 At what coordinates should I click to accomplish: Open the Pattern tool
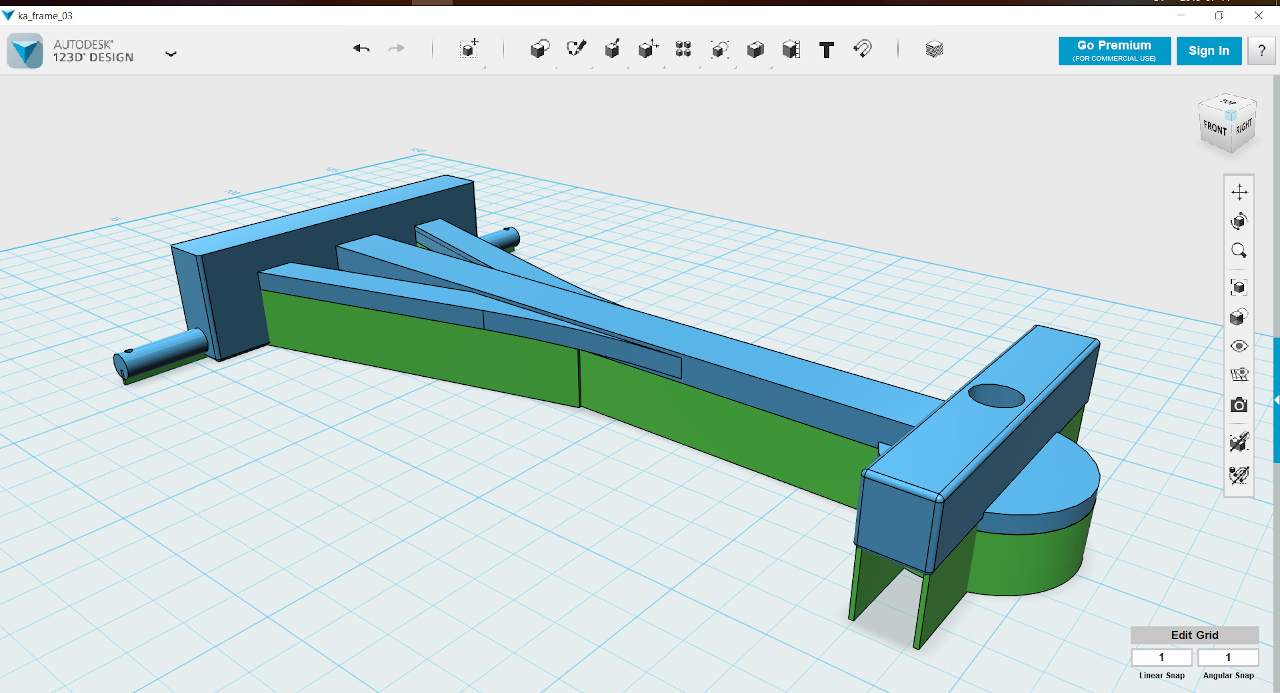[x=683, y=49]
